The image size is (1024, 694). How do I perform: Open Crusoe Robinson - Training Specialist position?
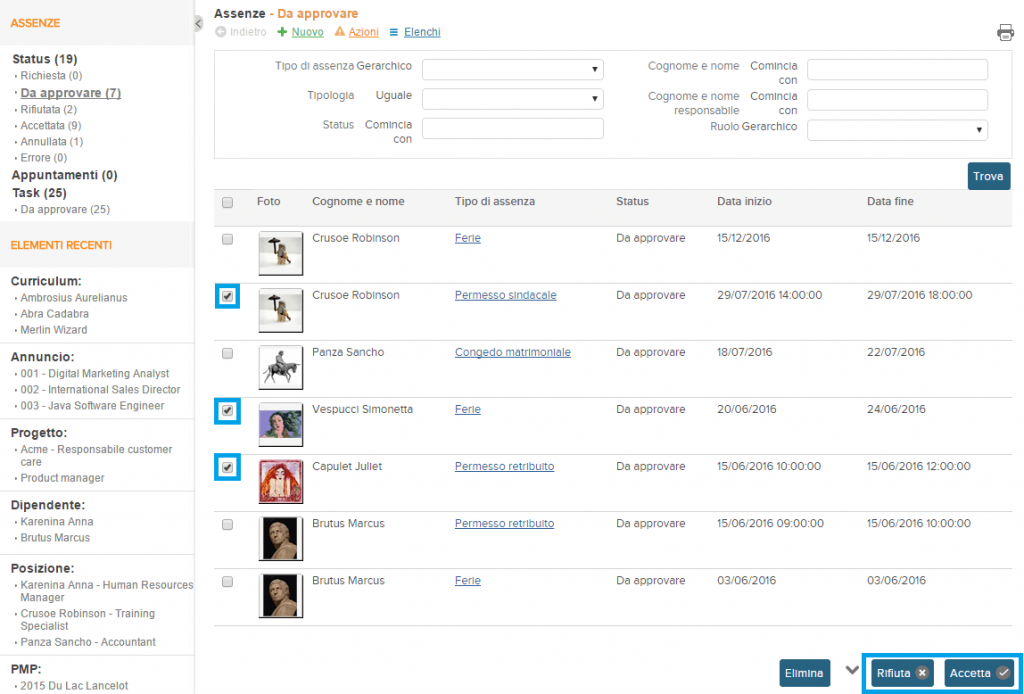coord(88,620)
